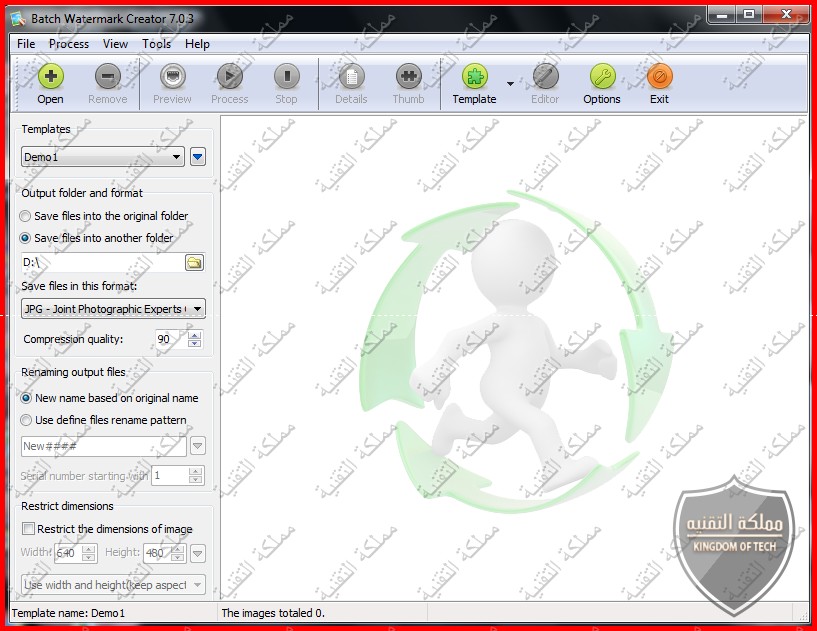Maximize the Batch Watermark Creator window
Viewport: 817px width, 631px height.
749,15
